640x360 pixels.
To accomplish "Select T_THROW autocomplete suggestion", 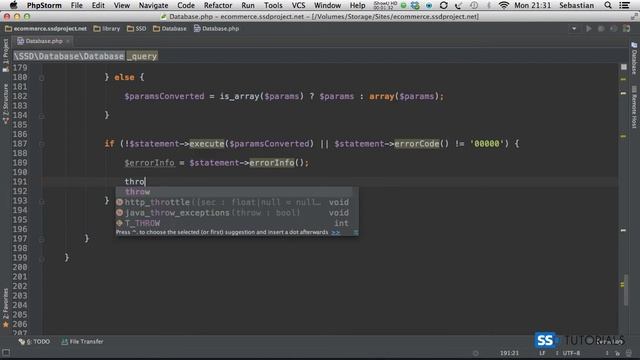I will 233,223.
